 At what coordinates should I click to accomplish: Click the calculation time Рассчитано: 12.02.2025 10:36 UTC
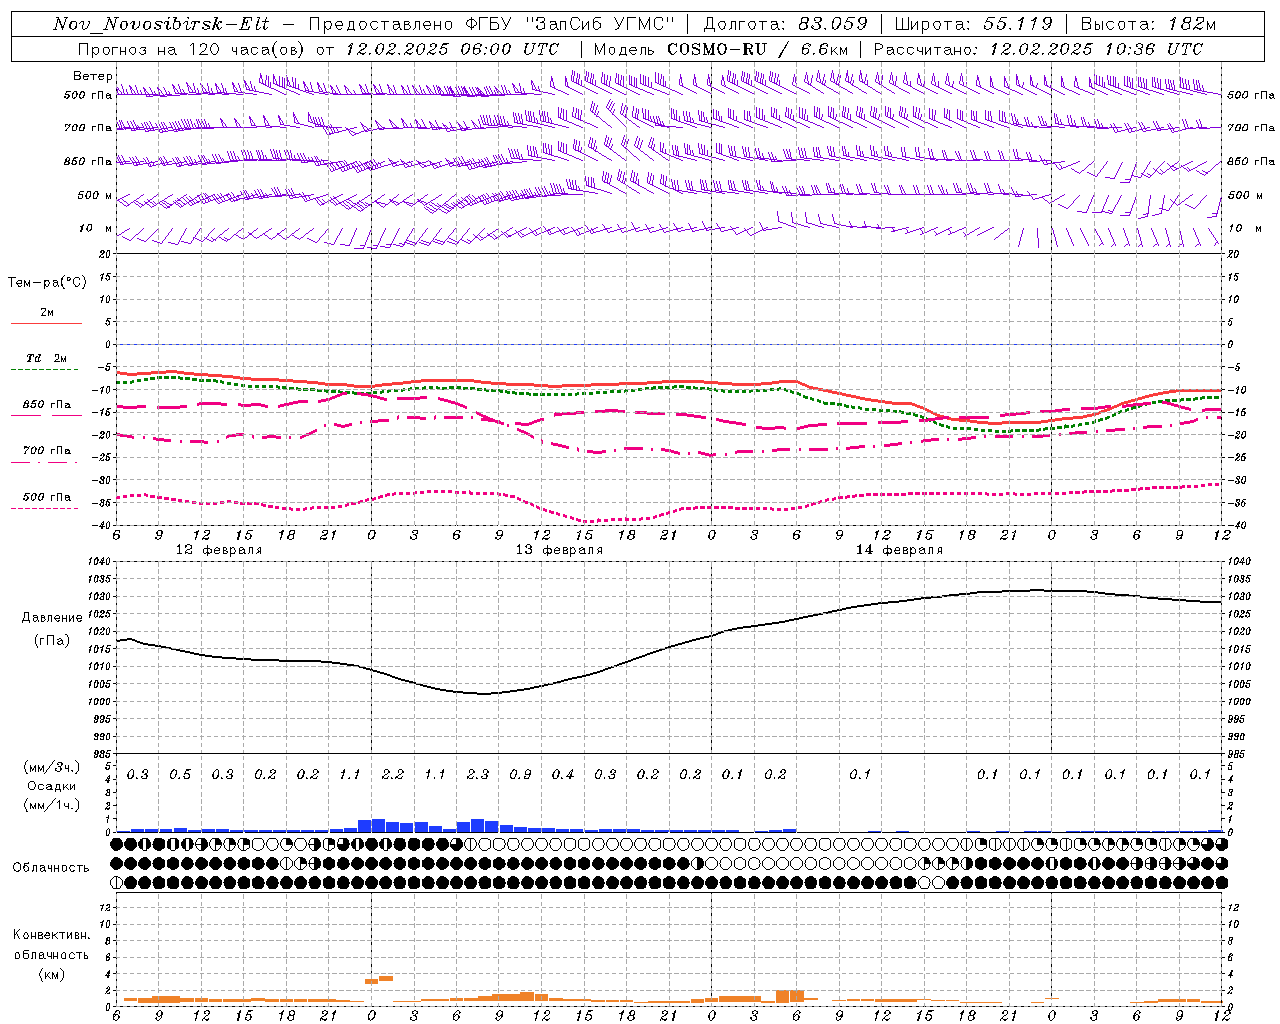(x=1038, y=49)
